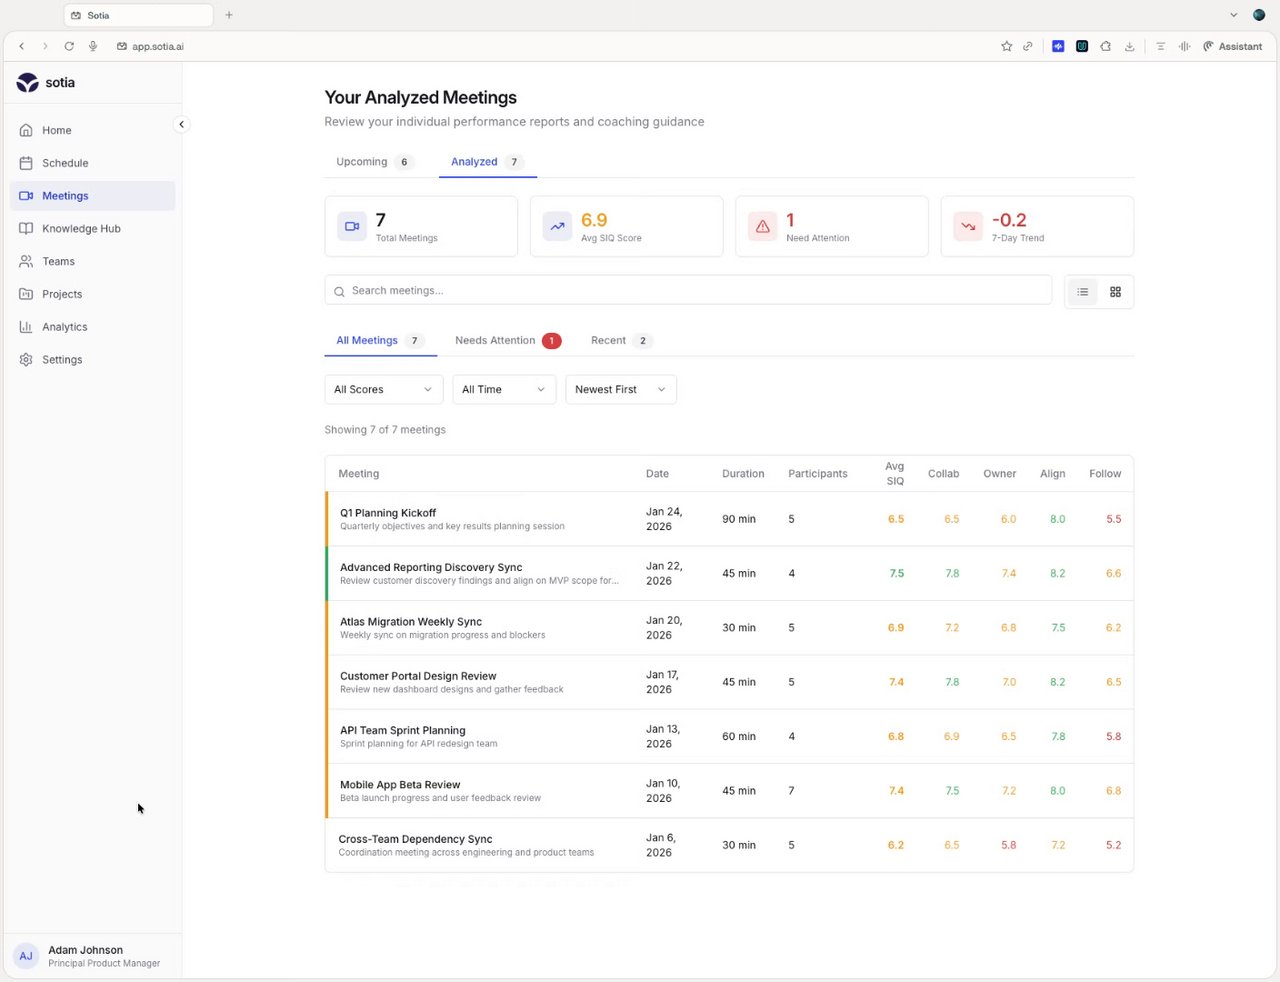Viewport: 1280px width, 982px height.
Task: Click the Duration column header
Action: pos(743,474)
